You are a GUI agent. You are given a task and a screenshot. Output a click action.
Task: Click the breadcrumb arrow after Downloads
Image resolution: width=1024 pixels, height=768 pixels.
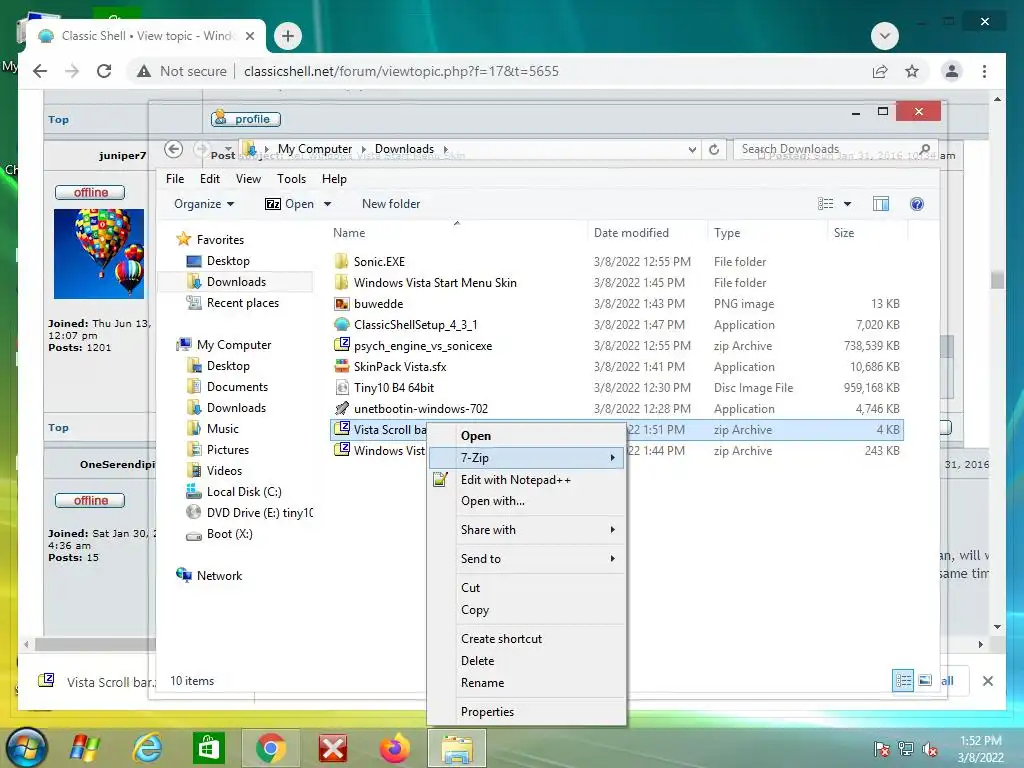446,150
